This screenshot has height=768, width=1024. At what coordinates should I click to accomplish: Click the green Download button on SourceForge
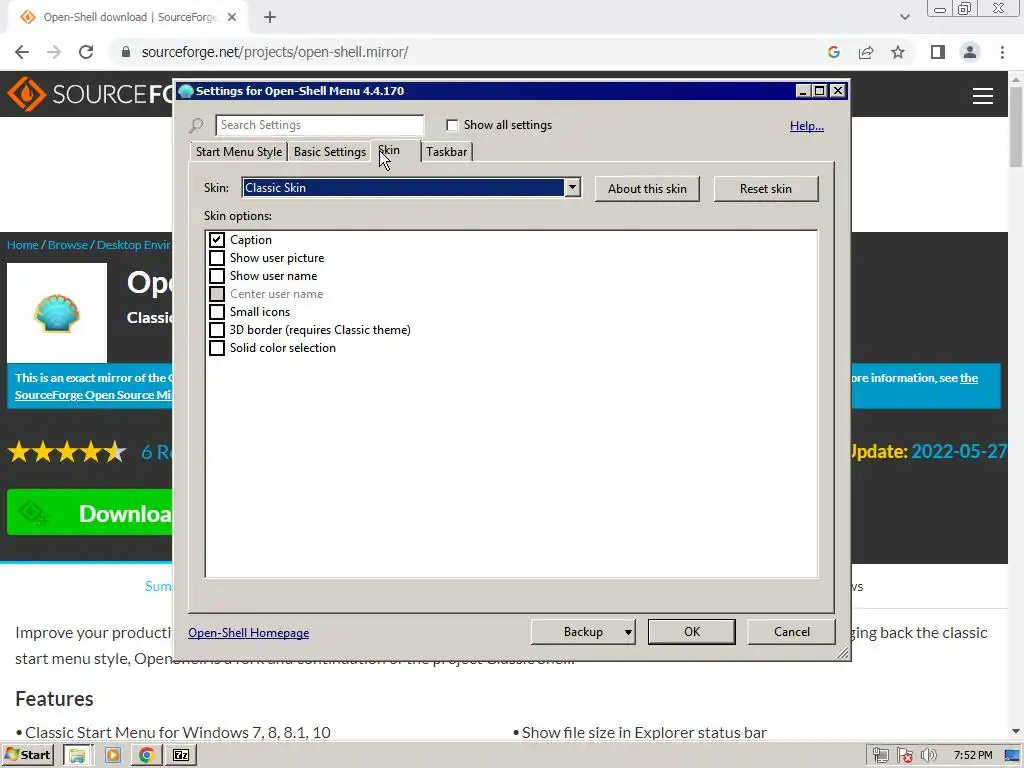(x=90, y=513)
